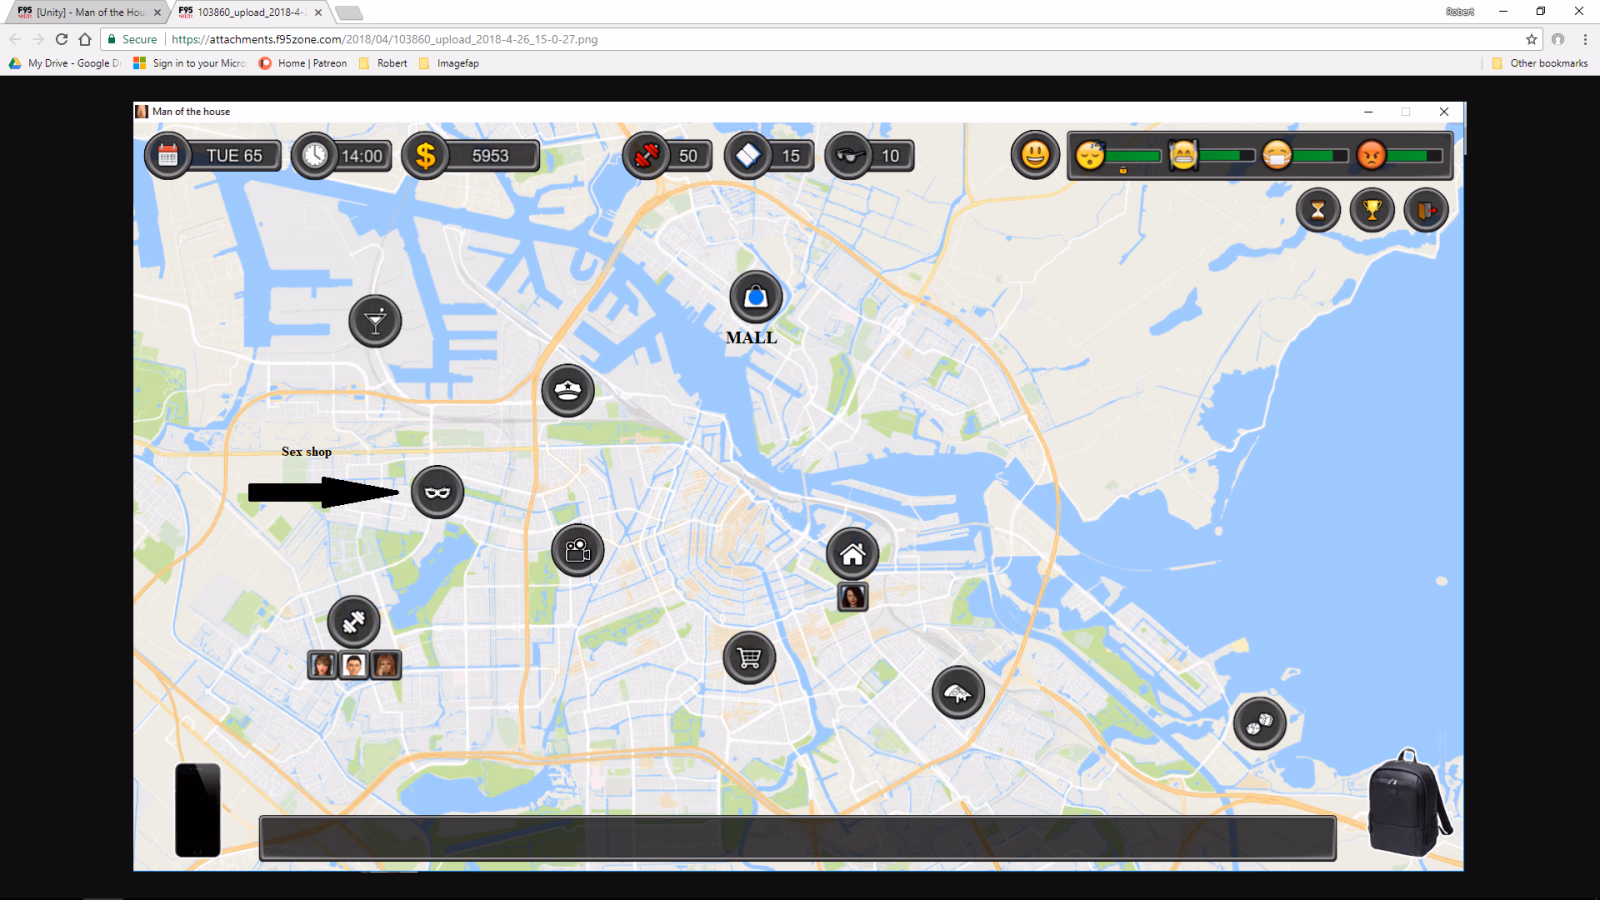
Task: Click the calendar day icon
Action: click(x=168, y=156)
